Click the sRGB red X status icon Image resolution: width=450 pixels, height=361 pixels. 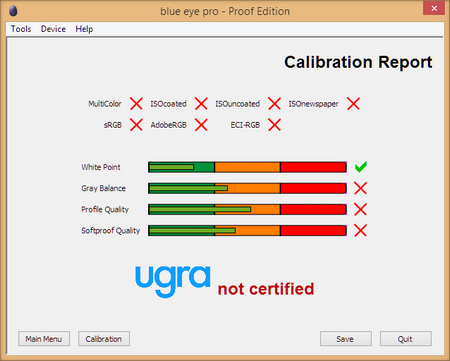tap(136, 125)
